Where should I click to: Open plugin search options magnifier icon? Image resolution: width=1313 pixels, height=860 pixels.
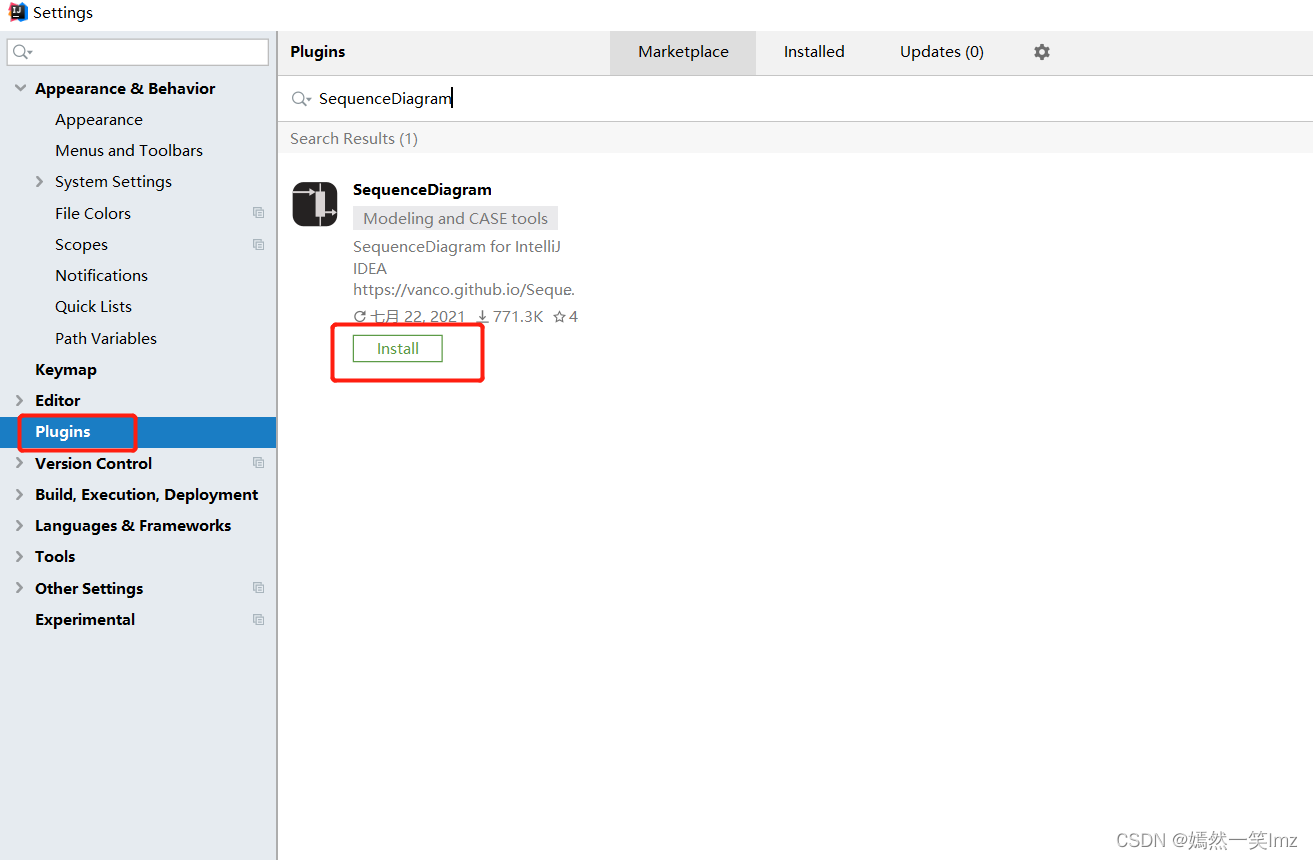pyautogui.click(x=301, y=99)
